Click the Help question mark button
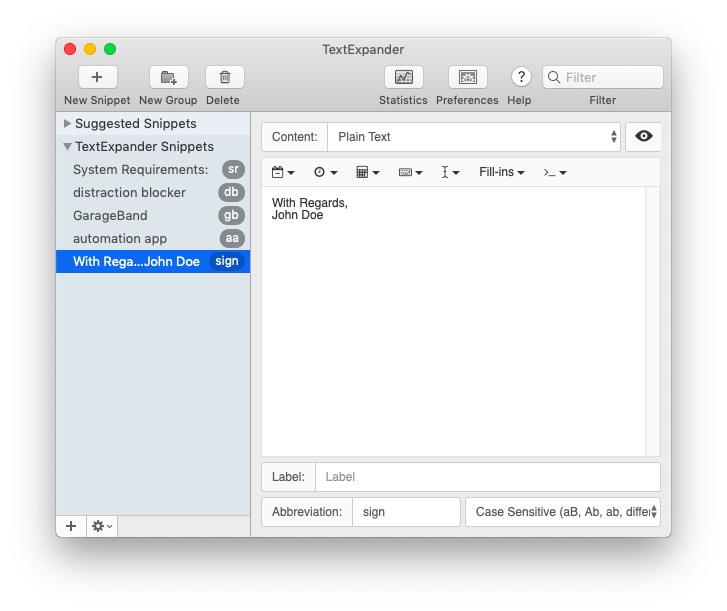 521,76
